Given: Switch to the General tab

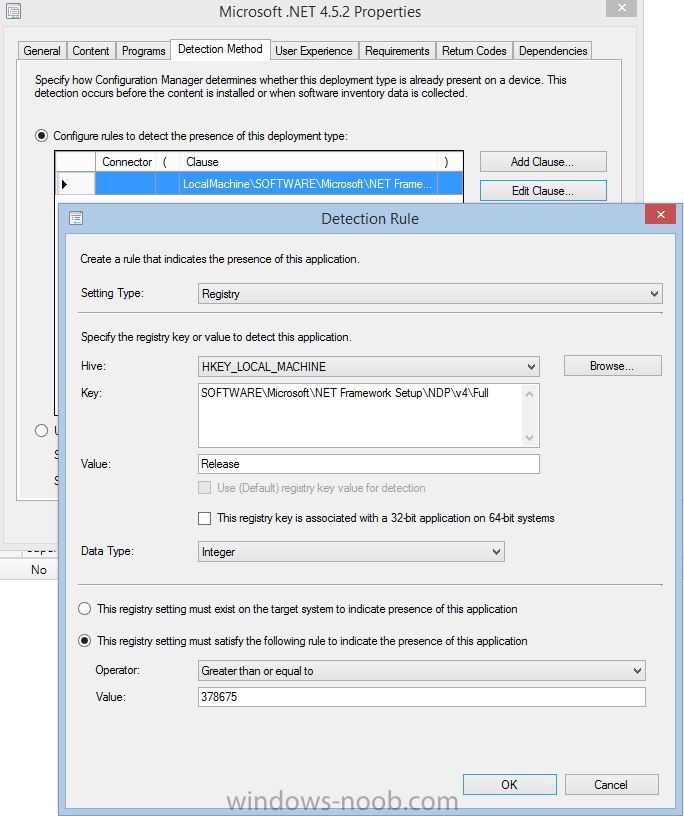Looking at the screenshot, I should click(42, 51).
